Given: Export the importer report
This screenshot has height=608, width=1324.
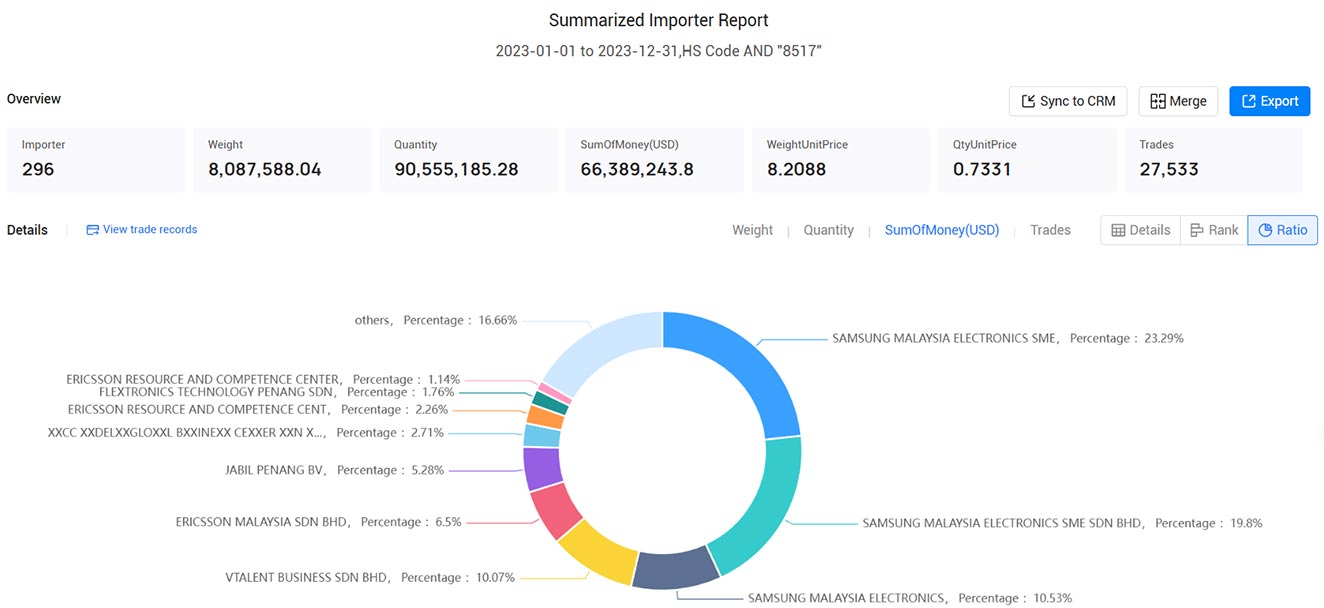Looking at the screenshot, I should [1269, 101].
